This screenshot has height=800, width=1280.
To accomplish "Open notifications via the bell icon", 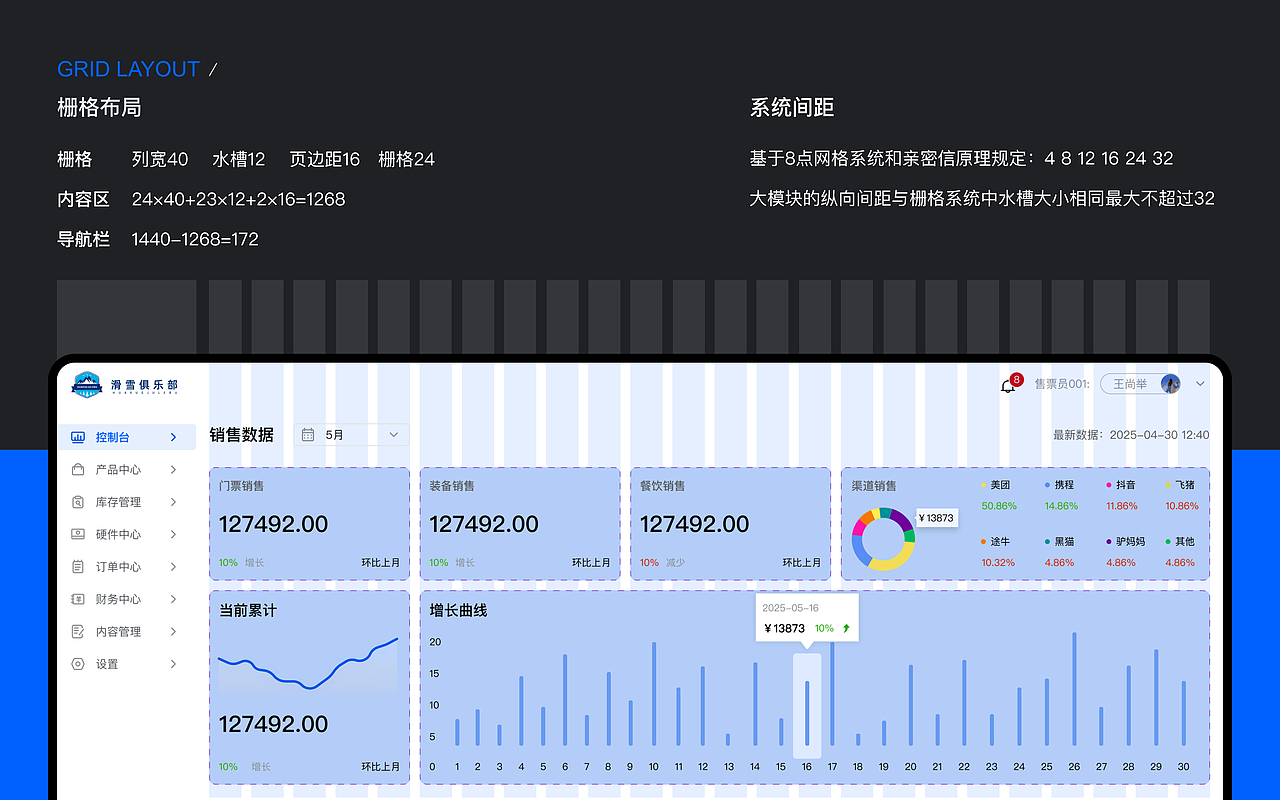I will (1009, 383).
